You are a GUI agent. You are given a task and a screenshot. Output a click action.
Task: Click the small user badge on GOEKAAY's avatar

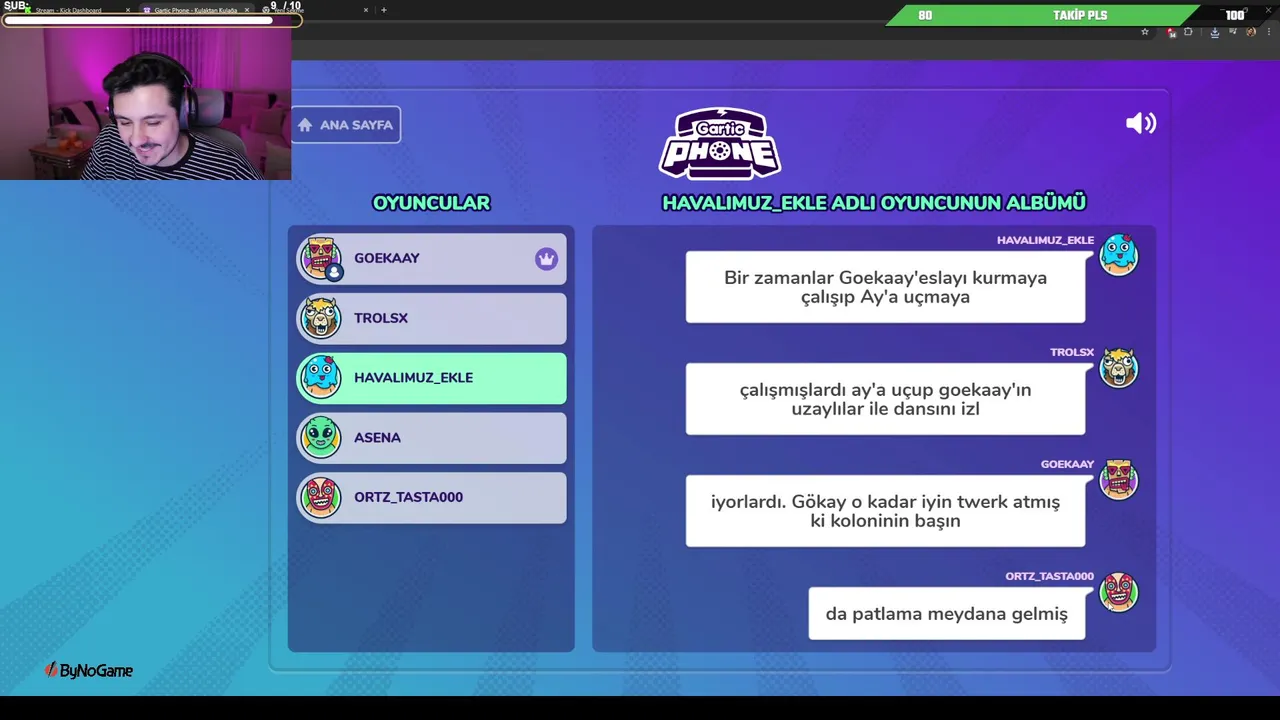(x=334, y=272)
